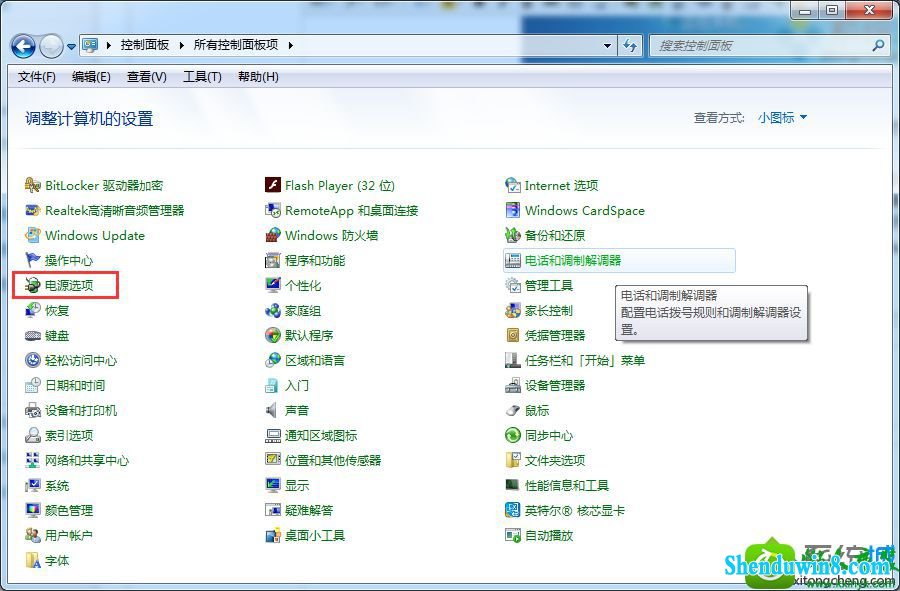Open Internet 选项 icon
The width and height of the screenshot is (900, 591).
pos(513,185)
